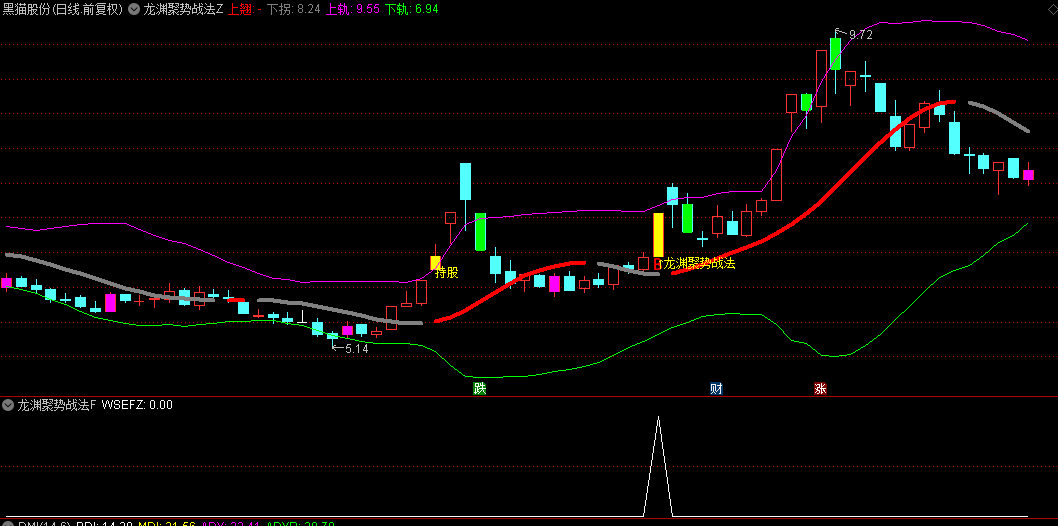Screen dimensions: 1058x526
Task: Click the 5.14 low price label
Action: click(x=356, y=349)
